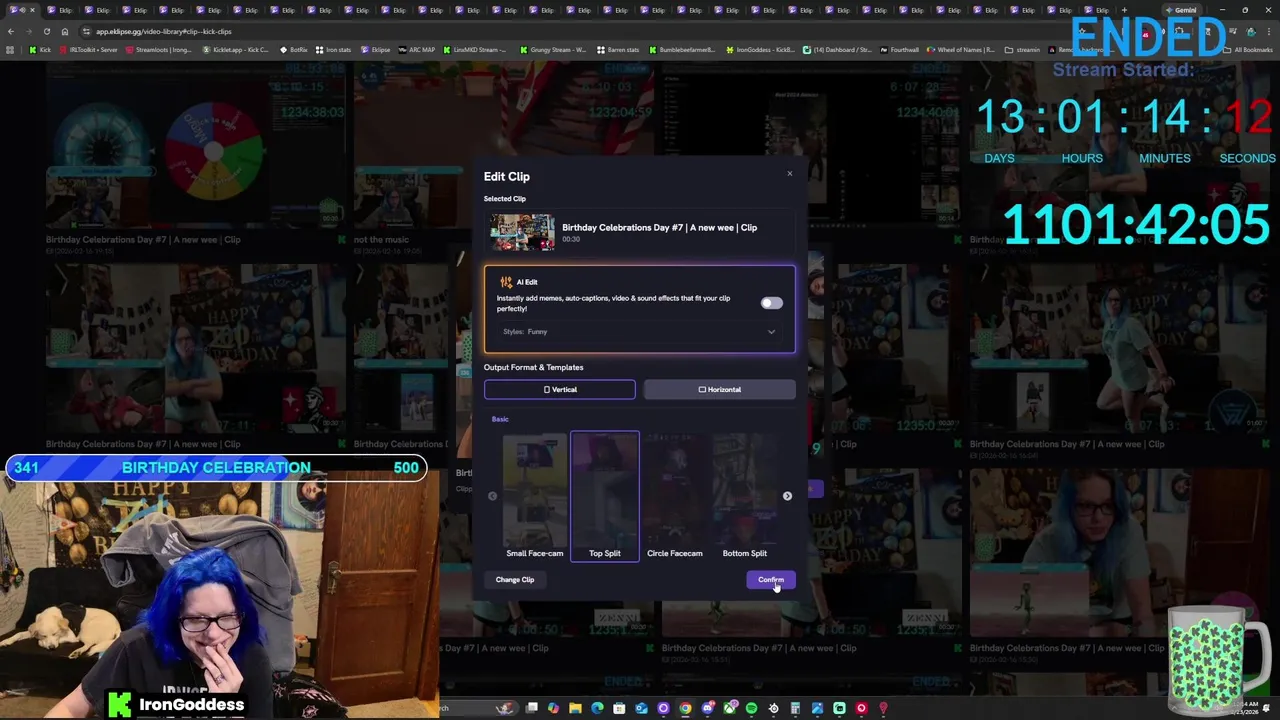Close the Edit Clip dialog
Viewport: 1280px width, 720px height.
(789, 174)
